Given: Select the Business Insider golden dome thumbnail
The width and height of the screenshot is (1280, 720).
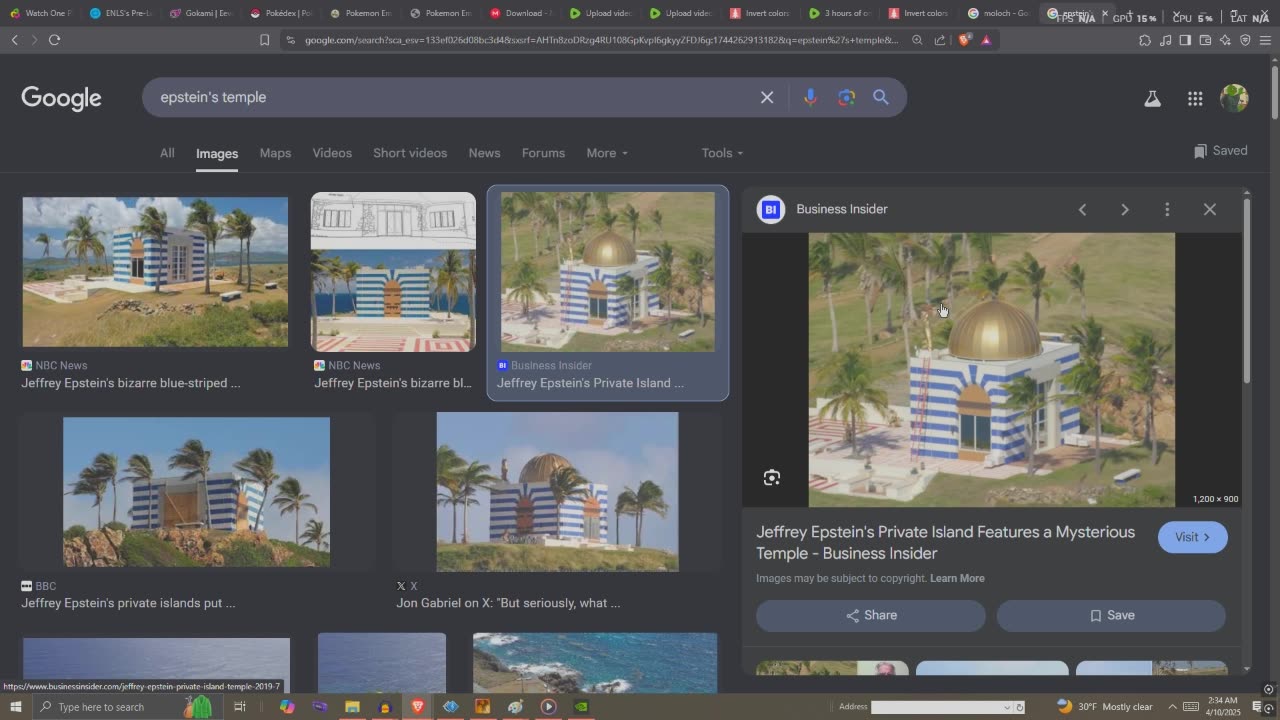Looking at the screenshot, I should click(x=608, y=272).
